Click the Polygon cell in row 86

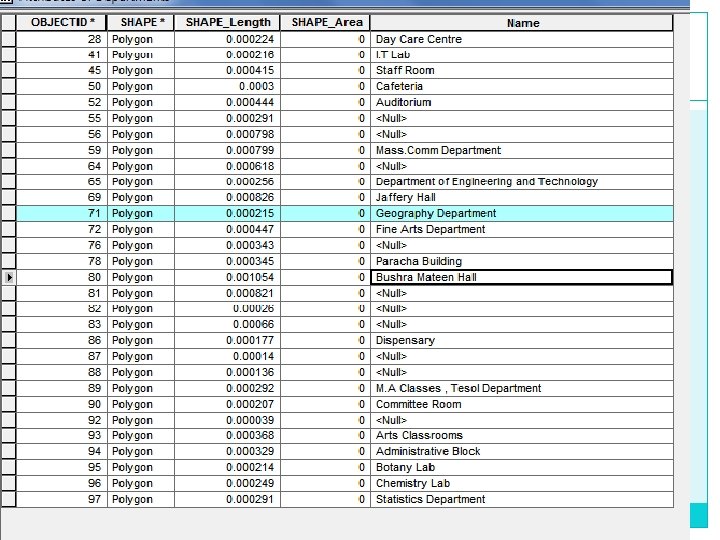point(141,340)
